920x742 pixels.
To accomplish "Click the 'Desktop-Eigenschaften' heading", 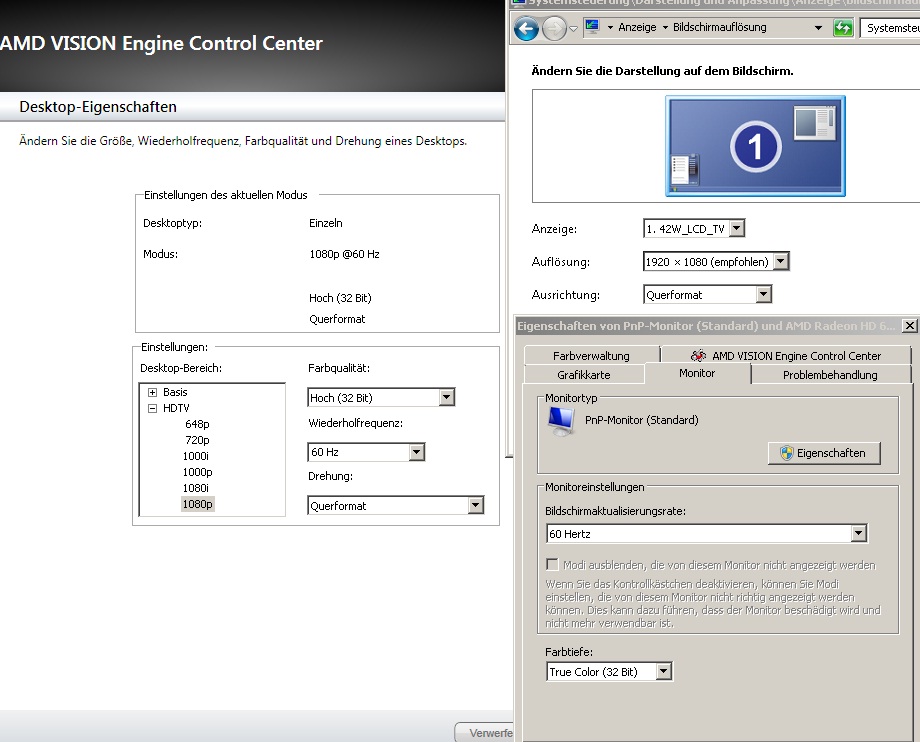I will [x=98, y=107].
